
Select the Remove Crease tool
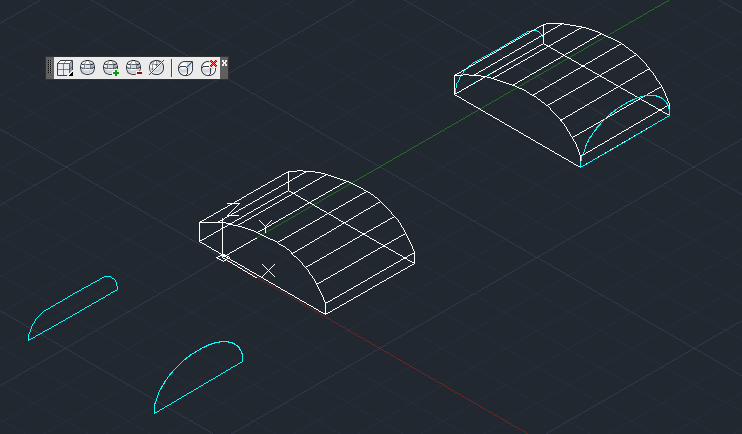coord(208,68)
